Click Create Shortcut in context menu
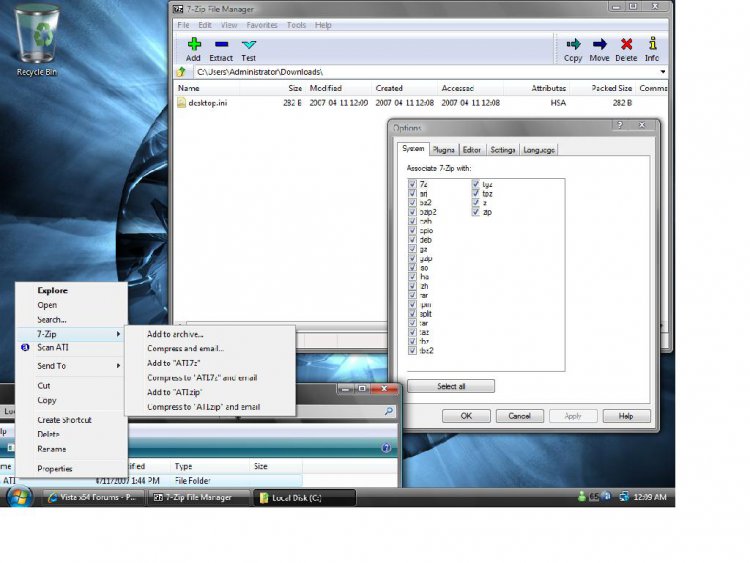 click(65, 420)
